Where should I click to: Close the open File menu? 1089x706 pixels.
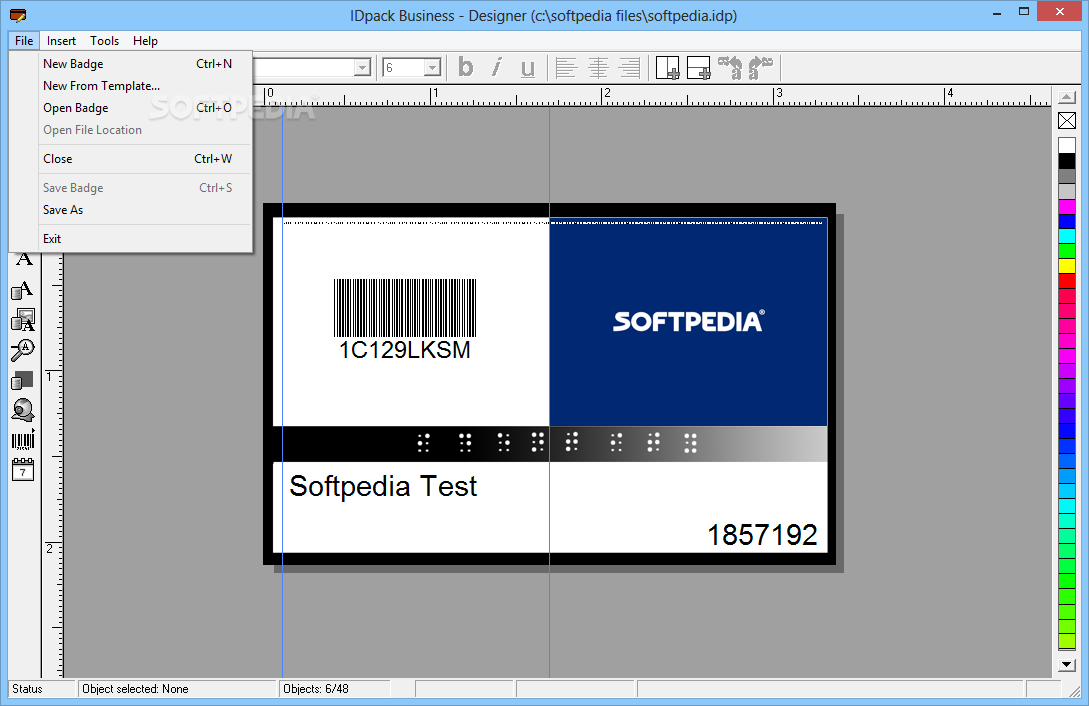[x=24, y=40]
